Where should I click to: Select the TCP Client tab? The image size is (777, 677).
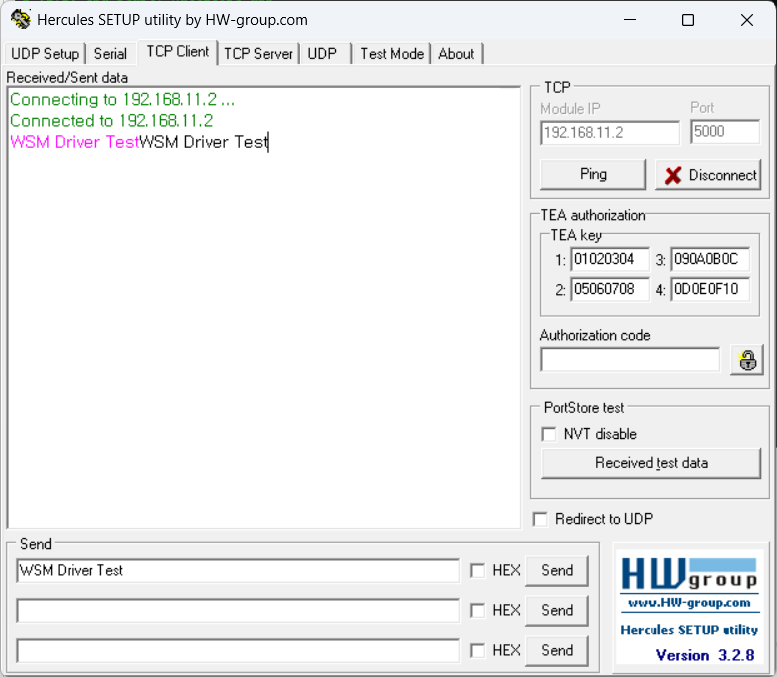[x=178, y=52]
